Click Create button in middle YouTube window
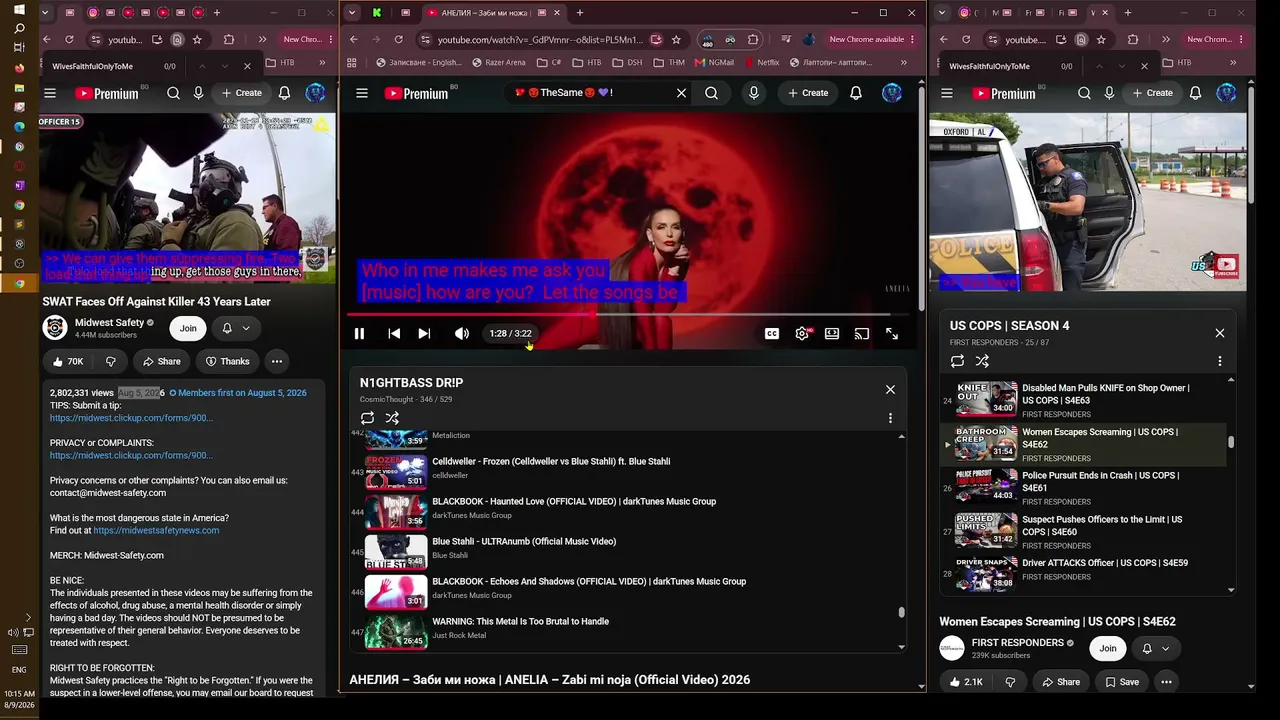This screenshot has height=720, width=1280. tap(808, 93)
